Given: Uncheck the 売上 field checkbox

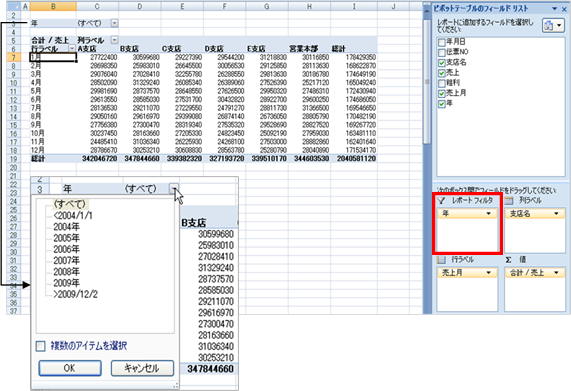Looking at the screenshot, I should (x=441, y=73).
